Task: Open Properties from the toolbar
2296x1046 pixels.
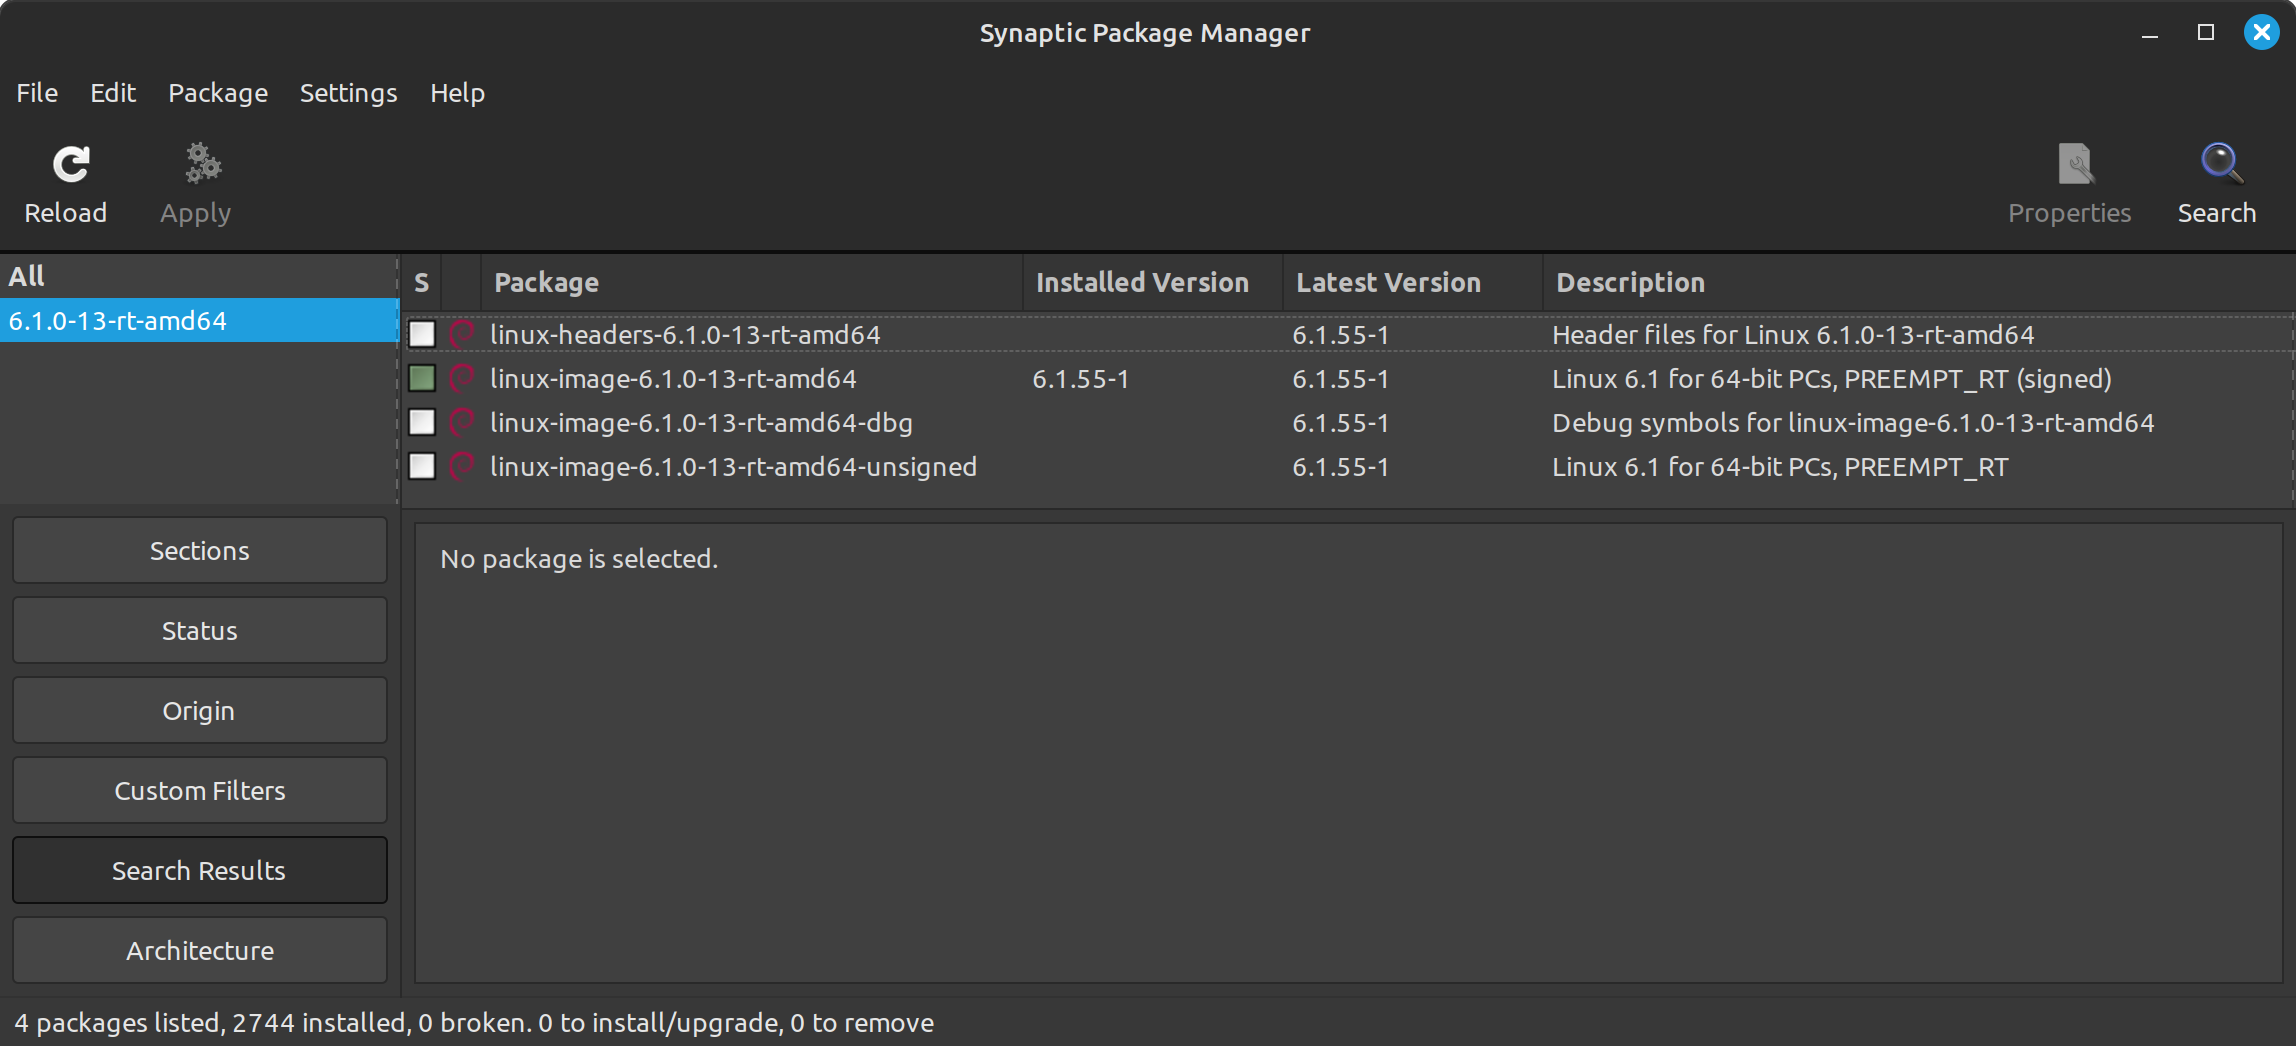Action: pos(2069,185)
